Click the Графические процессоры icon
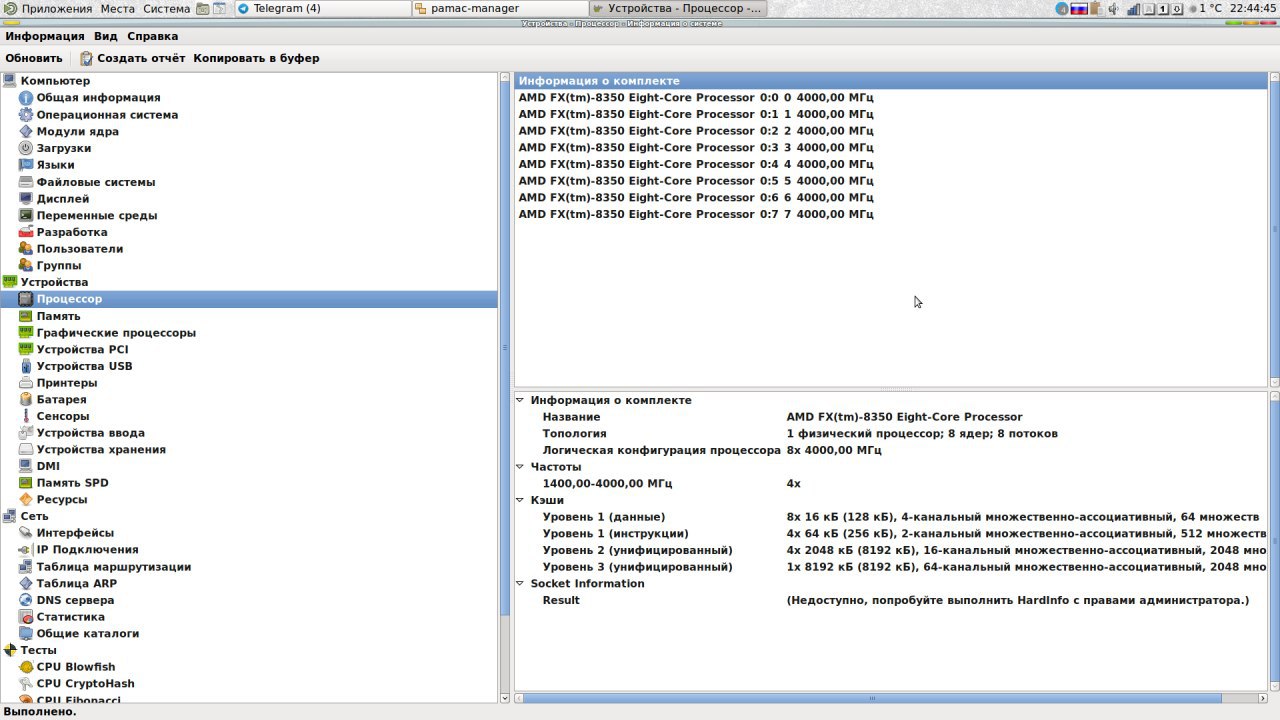 [26, 333]
